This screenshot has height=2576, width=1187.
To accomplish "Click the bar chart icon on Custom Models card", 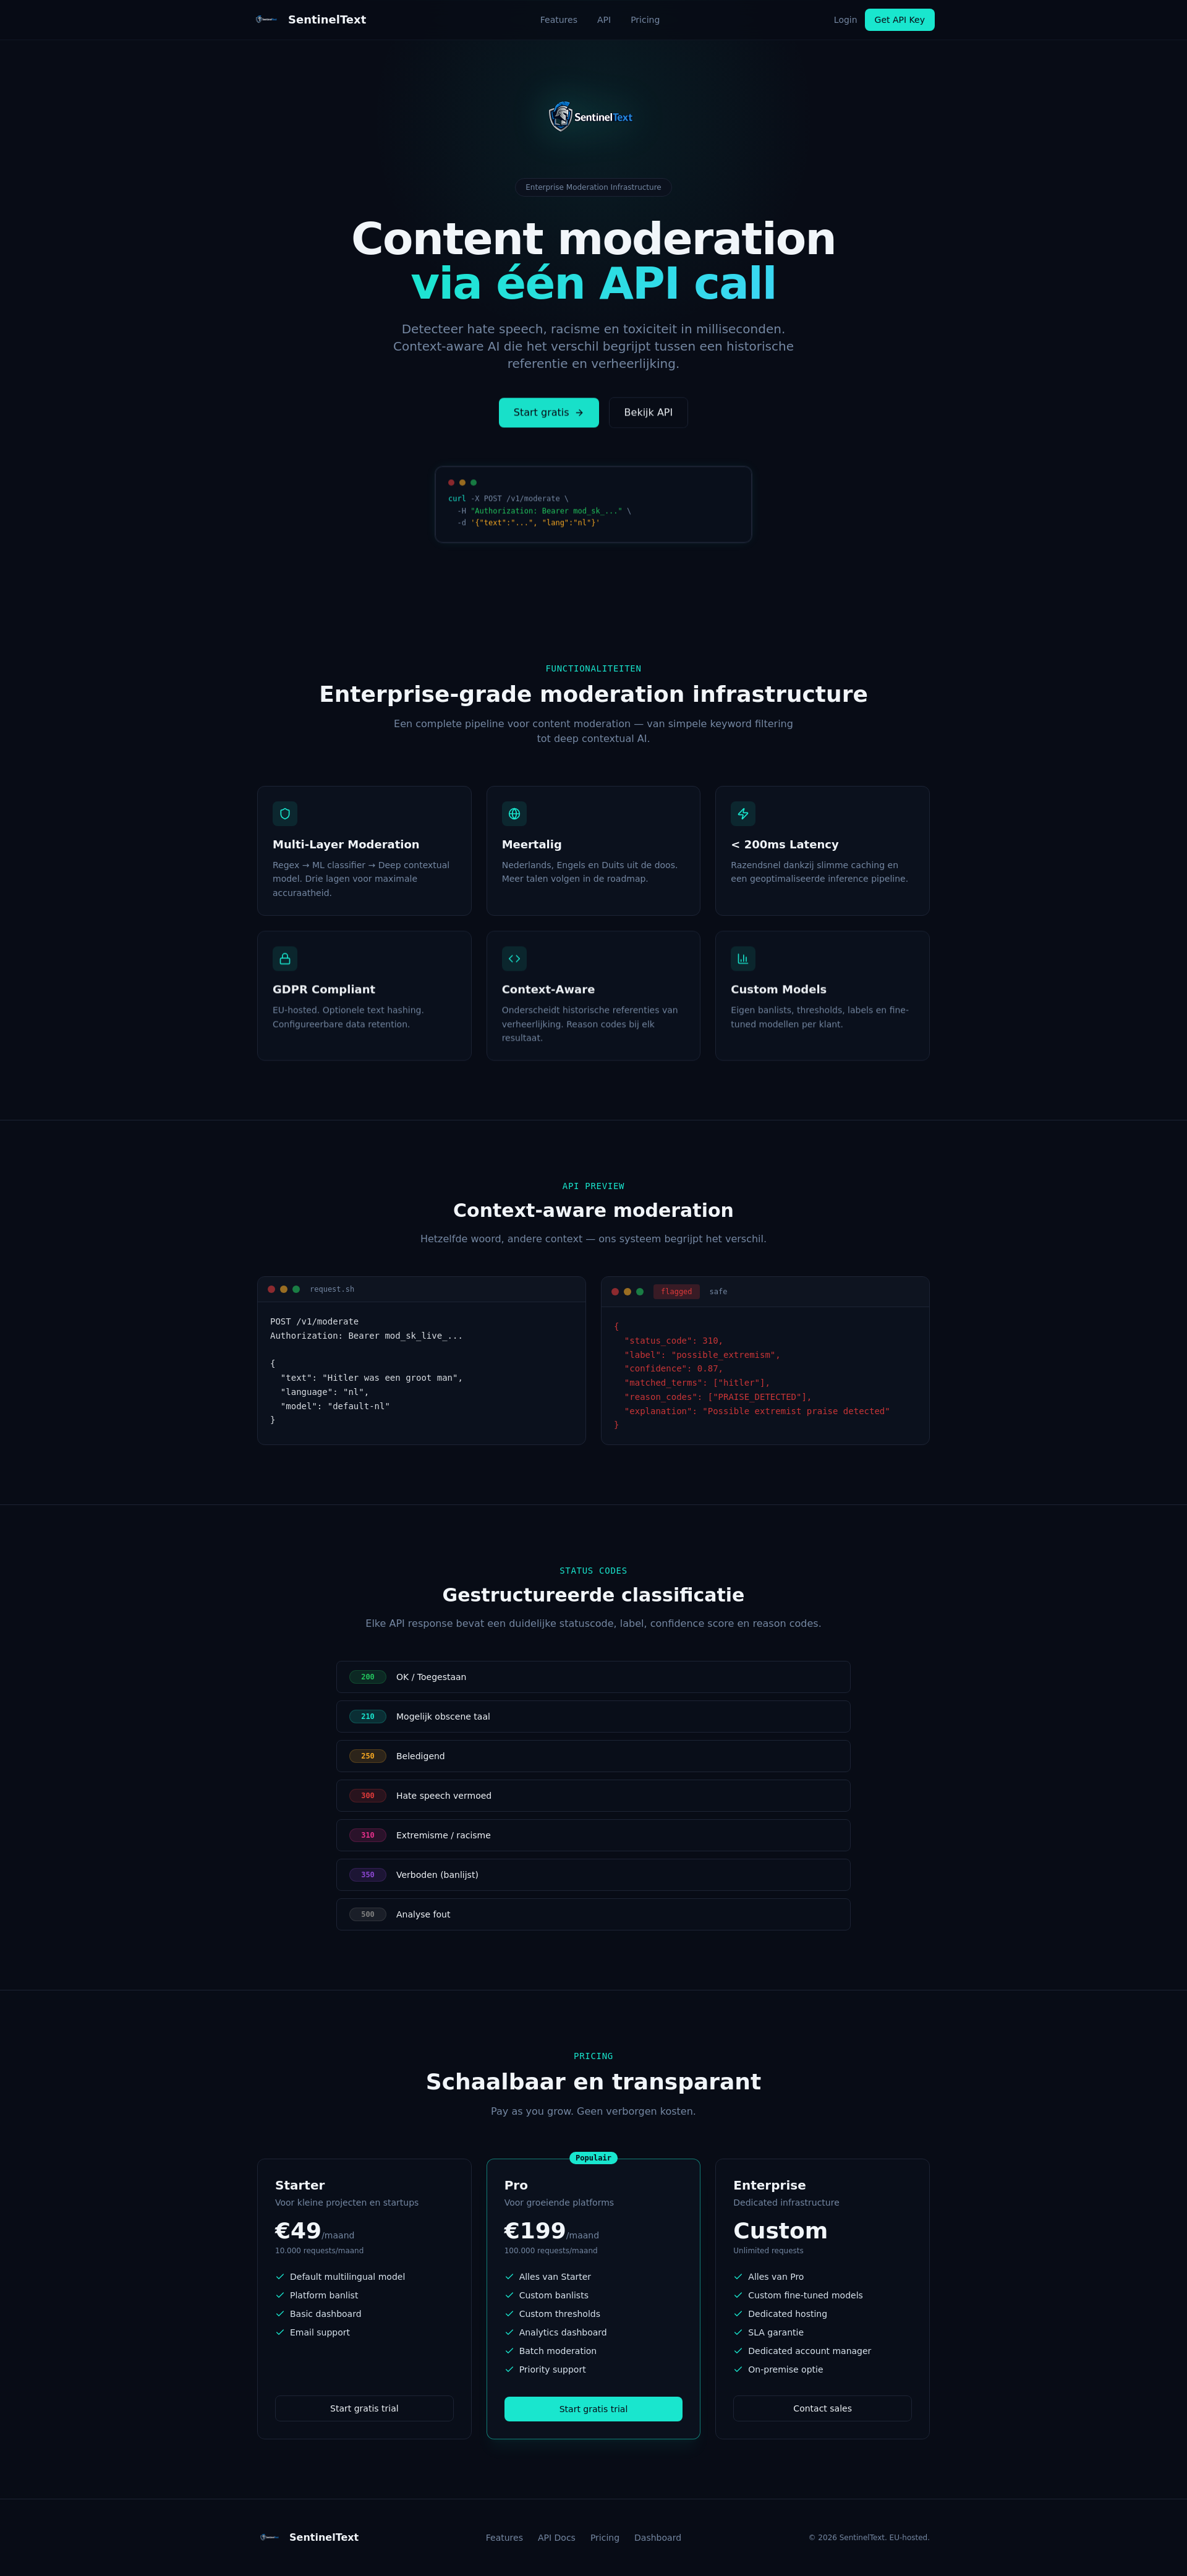I will [x=743, y=958].
